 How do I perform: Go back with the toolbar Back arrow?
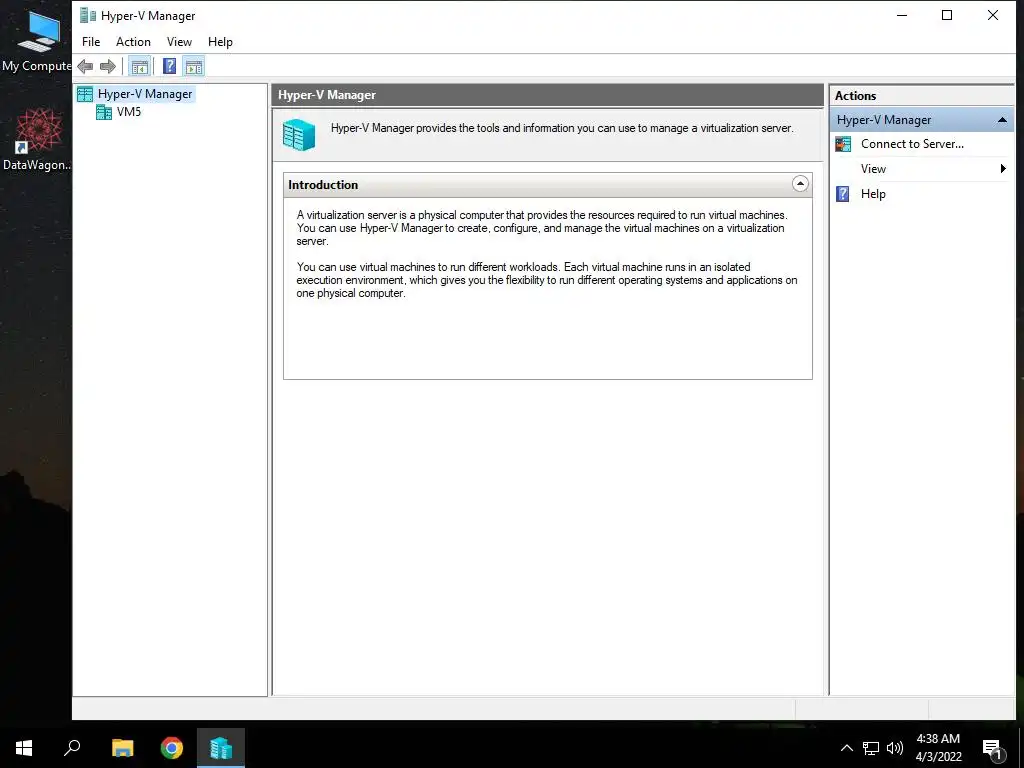click(85, 66)
